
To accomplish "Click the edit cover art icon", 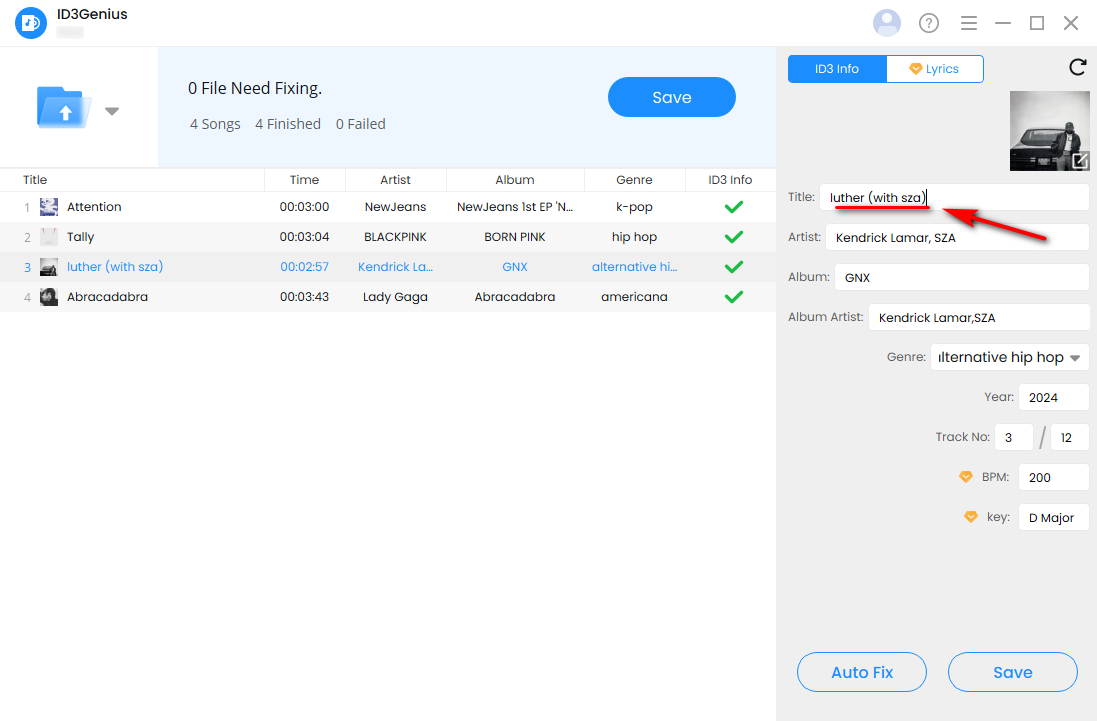I will click(x=1080, y=161).
